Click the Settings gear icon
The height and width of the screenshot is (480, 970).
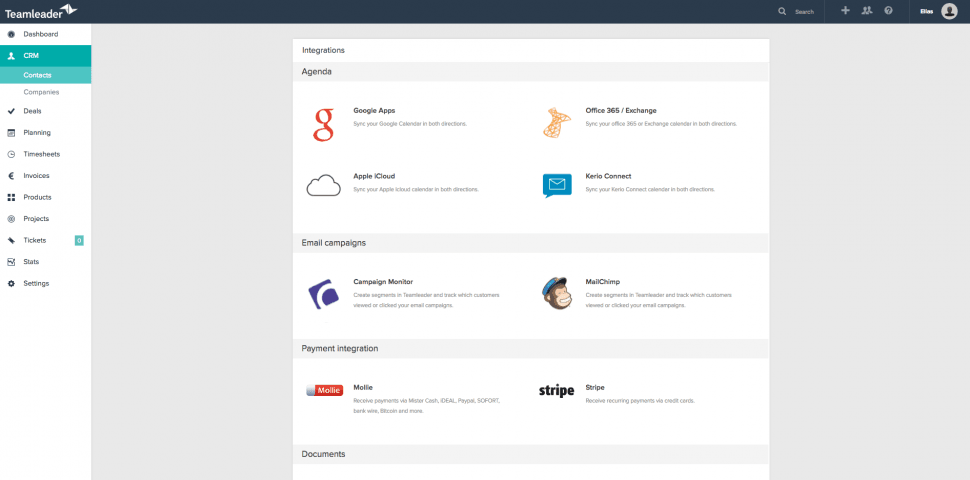coord(11,283)
